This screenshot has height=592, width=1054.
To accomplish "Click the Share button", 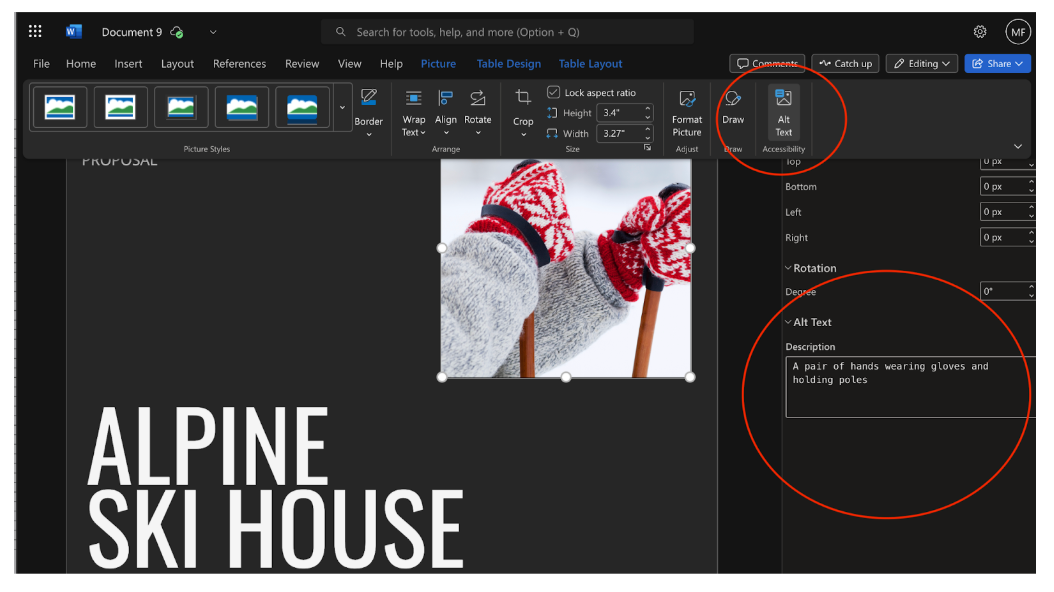I will (1000, 63).
